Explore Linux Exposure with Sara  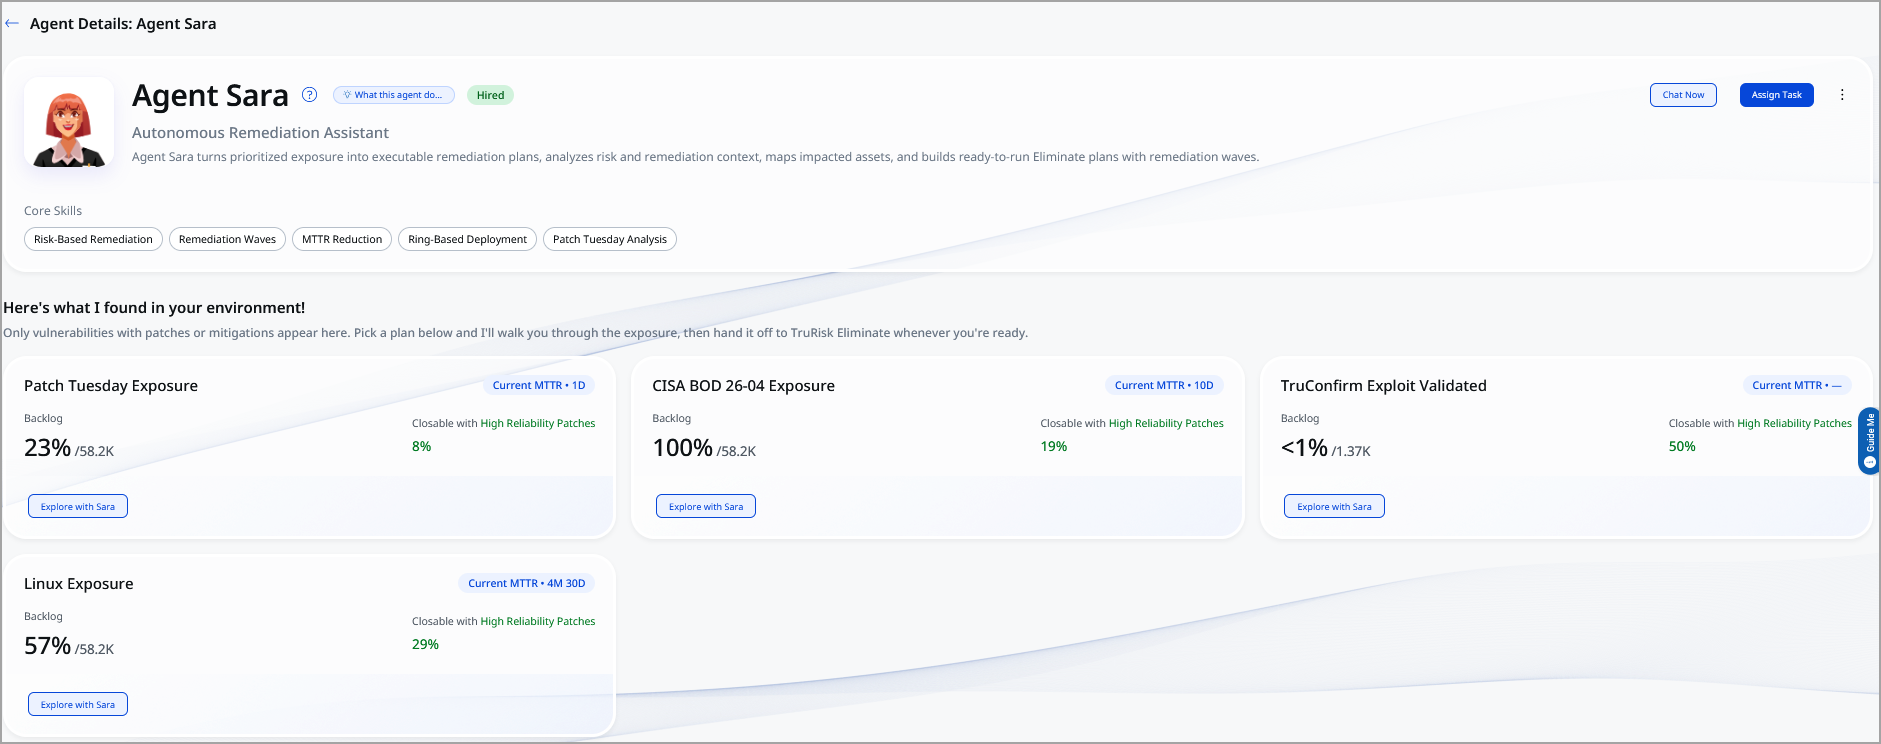coord(78,704)
